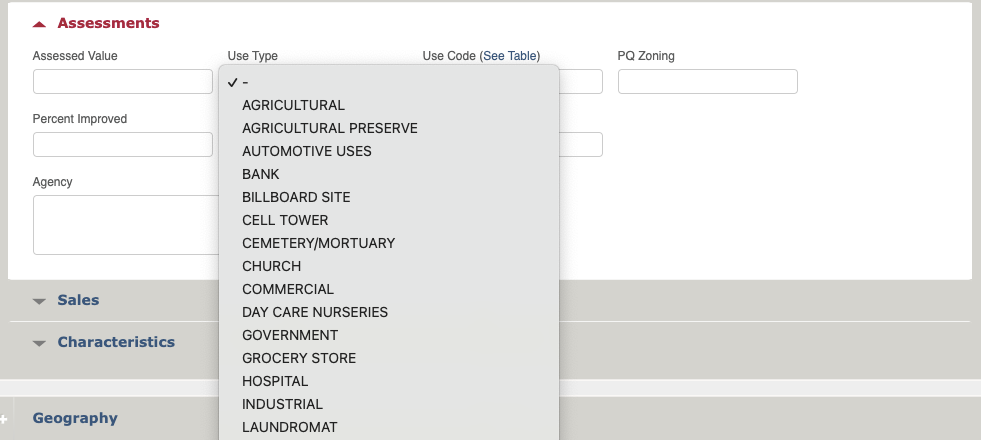
Task: Click the Percent Improved input field
Action: [x=123, y=145]
